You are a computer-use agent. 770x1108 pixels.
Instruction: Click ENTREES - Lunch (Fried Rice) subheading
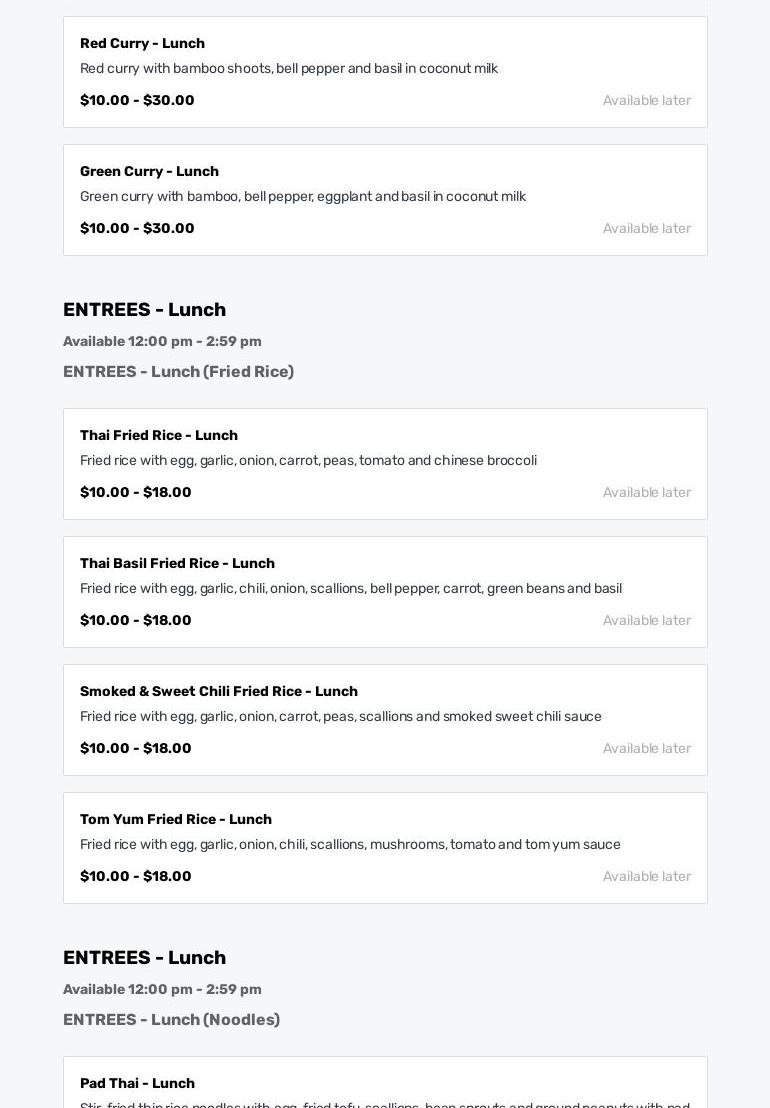pos(178,371)
